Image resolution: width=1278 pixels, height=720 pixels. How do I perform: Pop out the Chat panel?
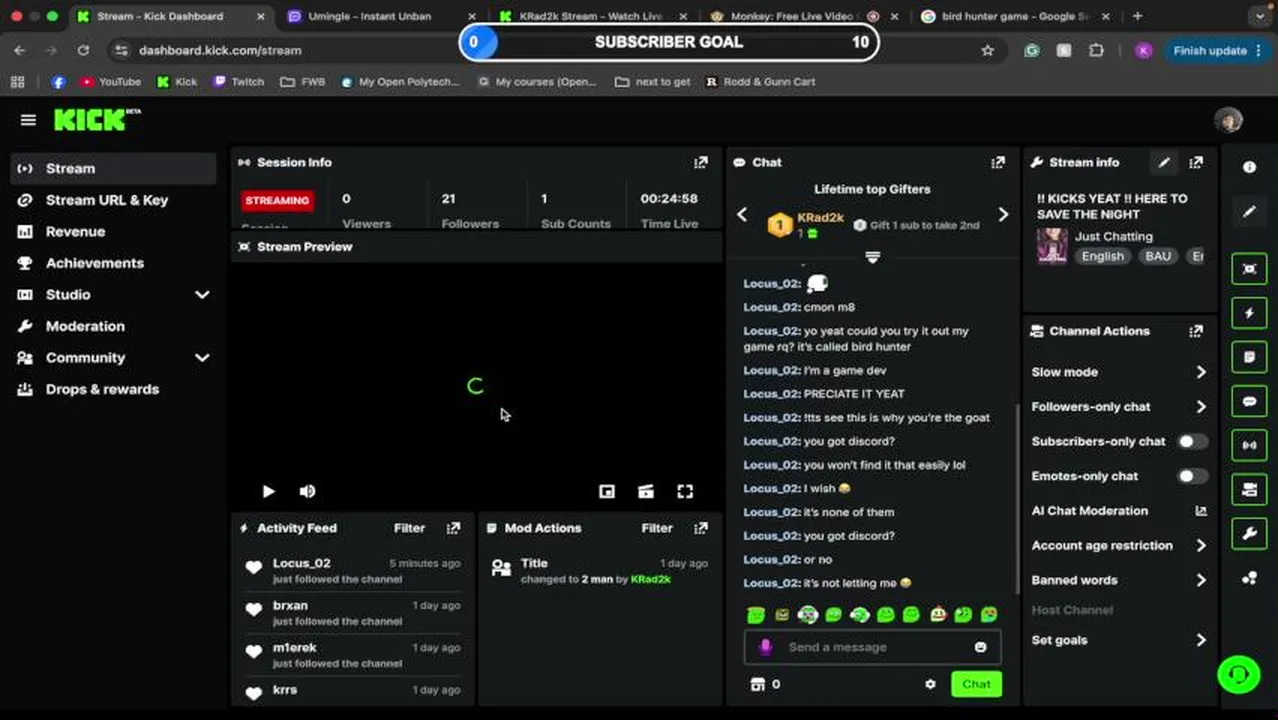pyautogui.click(x=998, y=162)
